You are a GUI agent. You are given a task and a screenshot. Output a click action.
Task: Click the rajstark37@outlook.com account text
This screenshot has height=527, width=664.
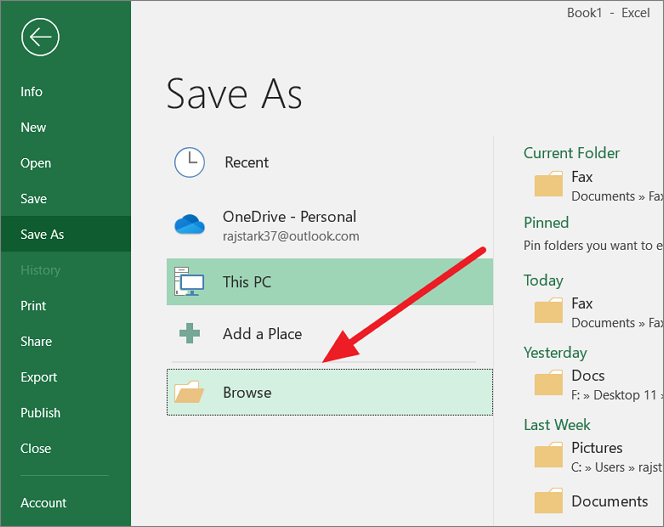point(291,236)
